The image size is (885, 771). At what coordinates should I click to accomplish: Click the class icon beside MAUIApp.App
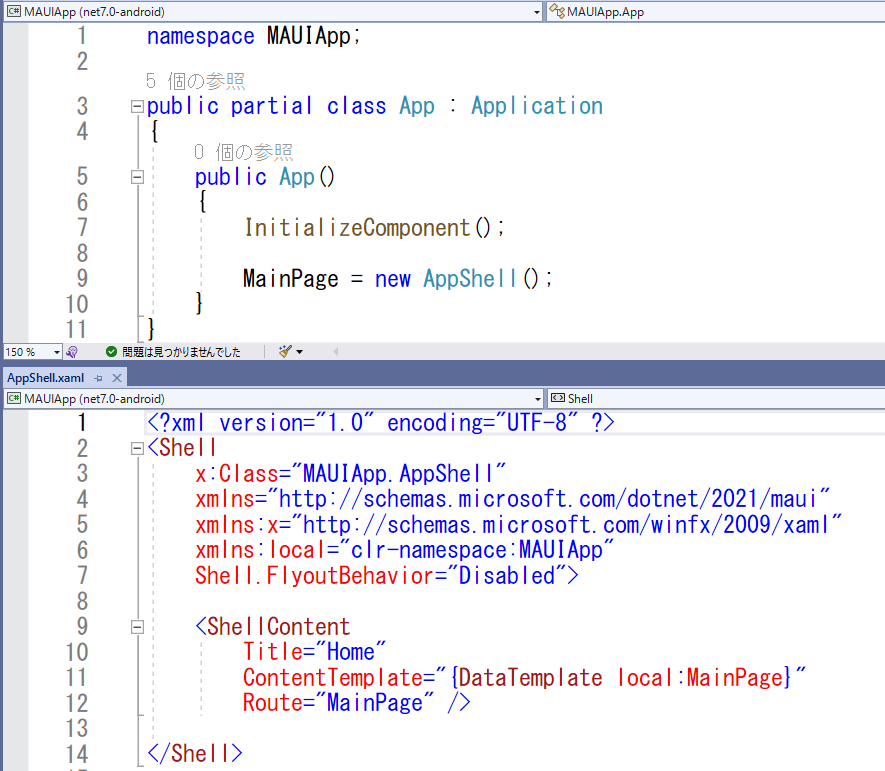click(x=557, y=11)
